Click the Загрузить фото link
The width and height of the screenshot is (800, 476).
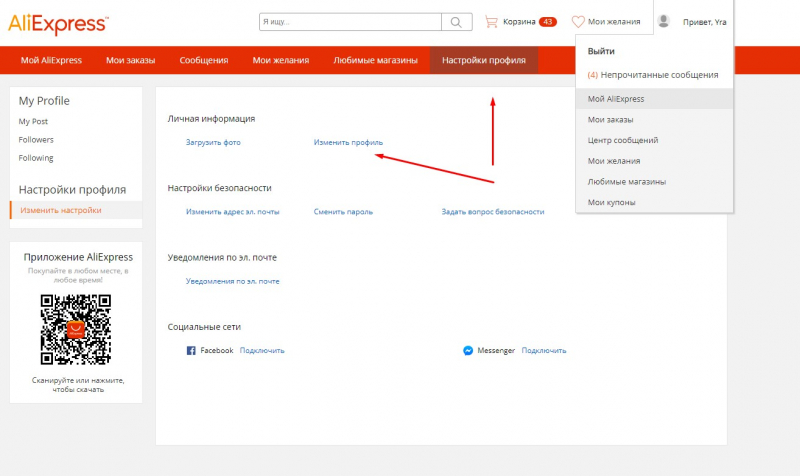(213, 142)
